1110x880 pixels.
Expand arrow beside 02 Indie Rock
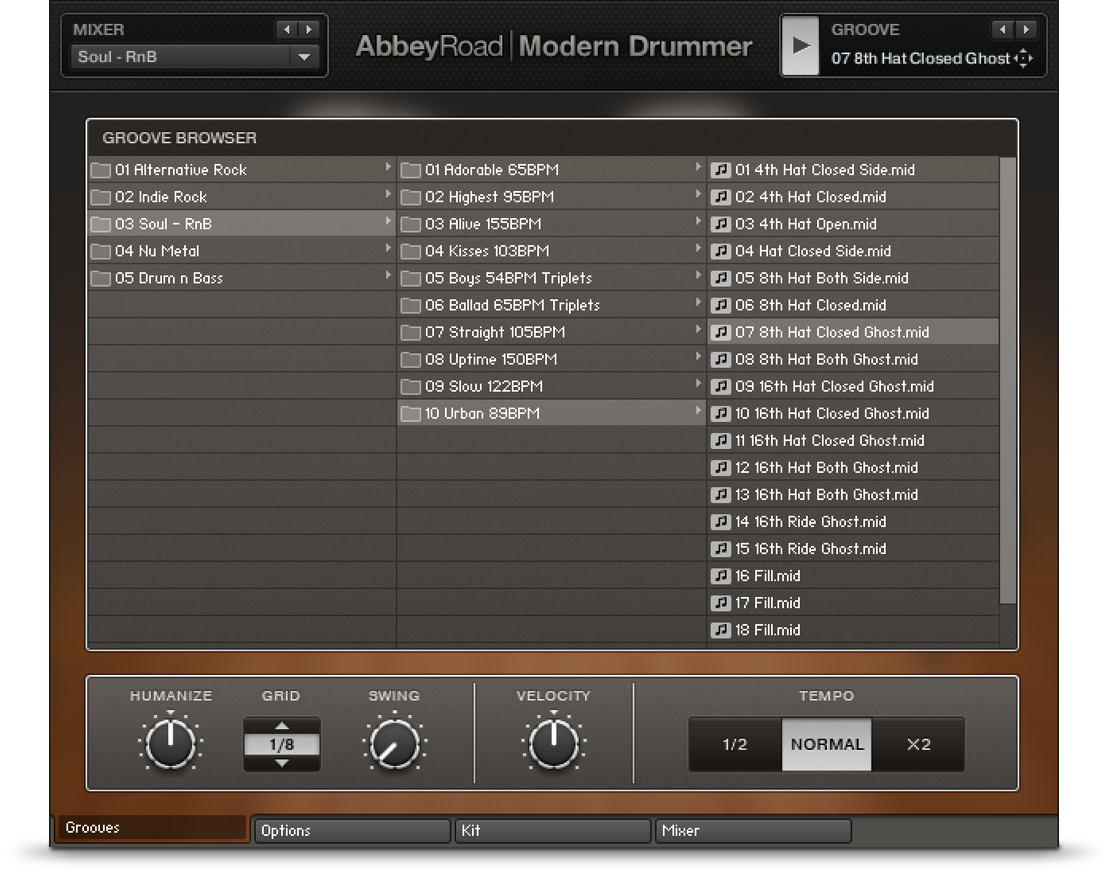388,194
